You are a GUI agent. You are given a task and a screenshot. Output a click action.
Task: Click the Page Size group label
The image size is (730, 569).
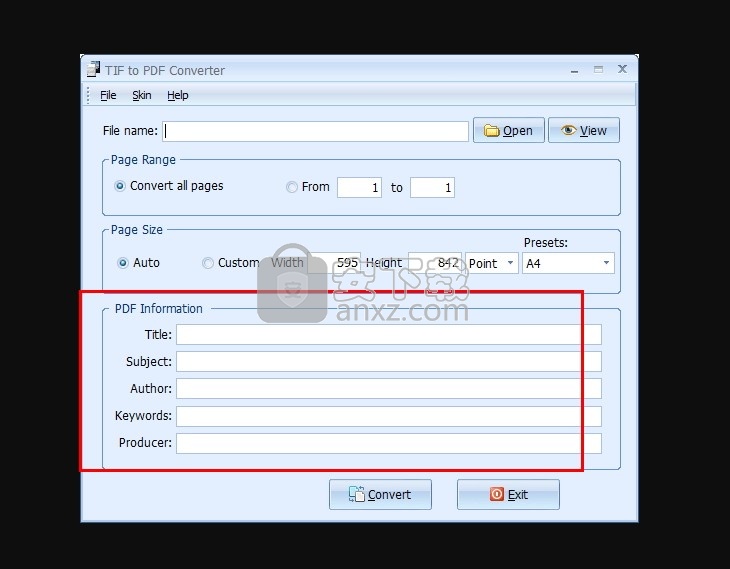[x=137, y=230]
